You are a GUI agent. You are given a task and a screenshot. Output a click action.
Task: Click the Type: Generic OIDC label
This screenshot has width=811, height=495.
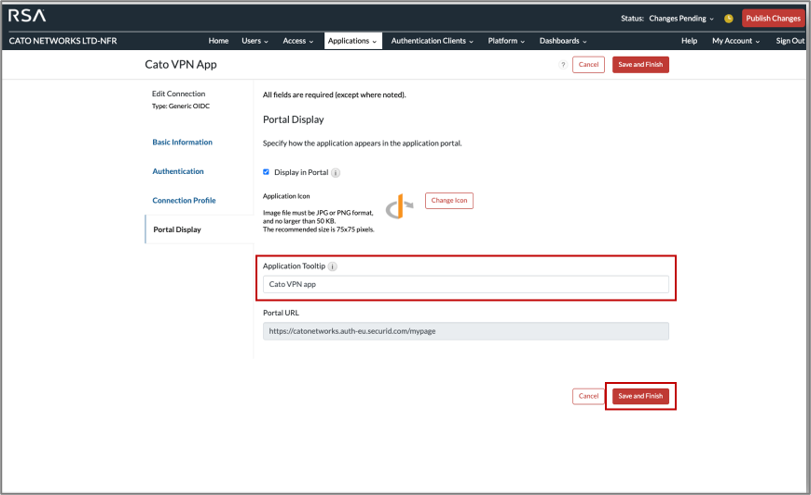click(x=181, y=106)
